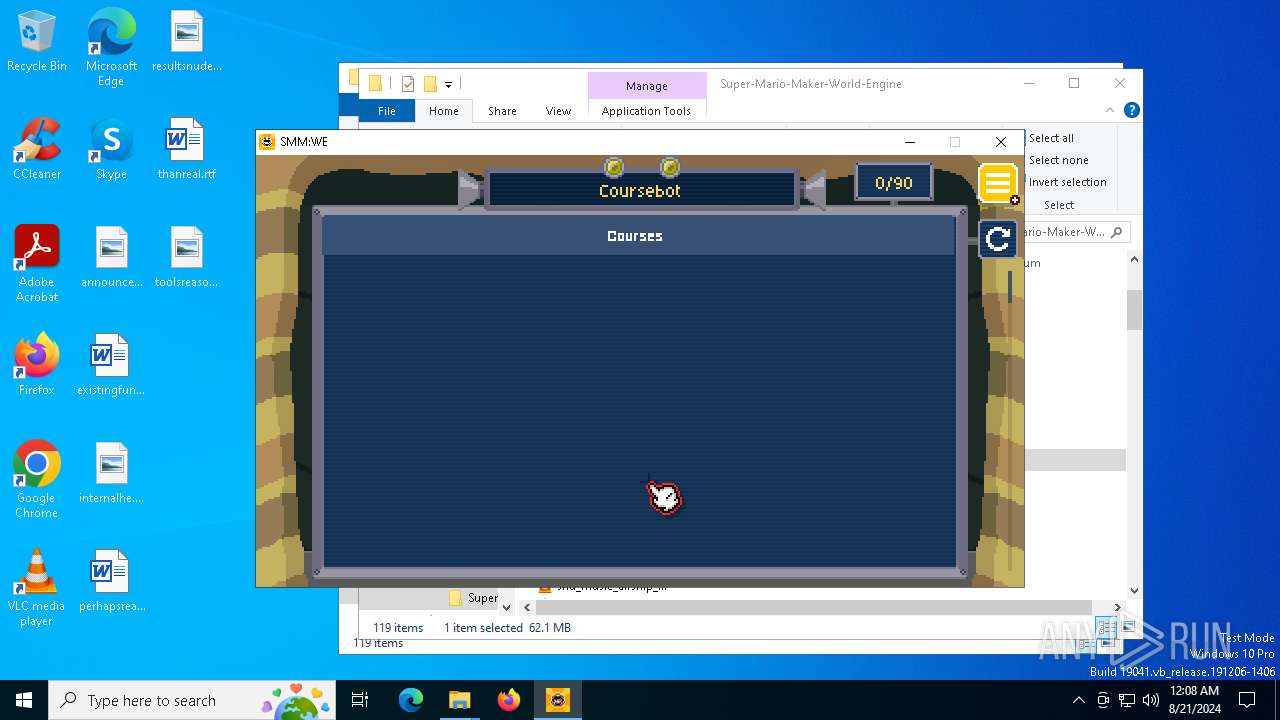Viewport: 1280px width, 720px height.
Task: Open the notification center icon
Action: (x=1247, y=700)
